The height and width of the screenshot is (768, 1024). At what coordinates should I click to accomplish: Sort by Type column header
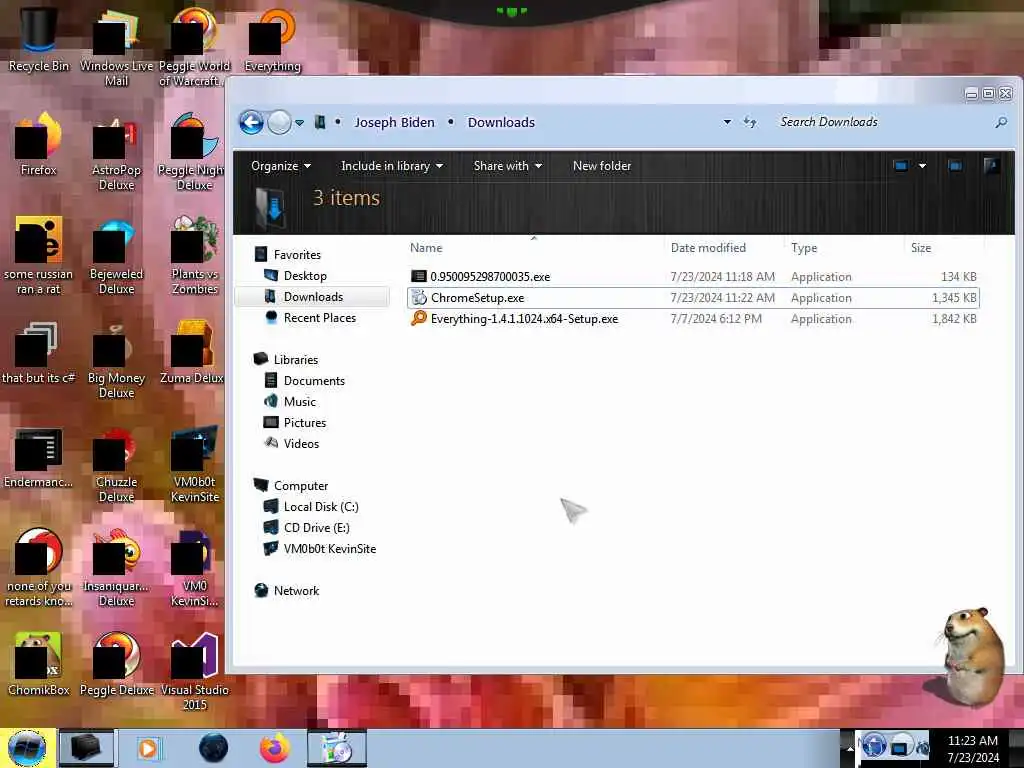click(844, 248)
